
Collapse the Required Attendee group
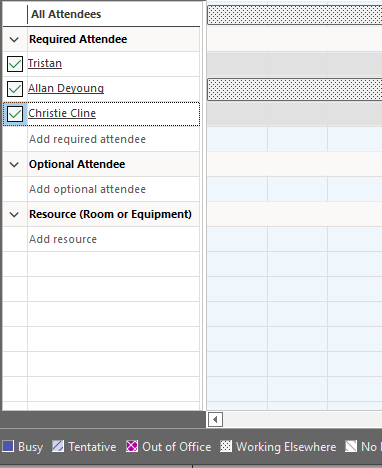(14, 40)
